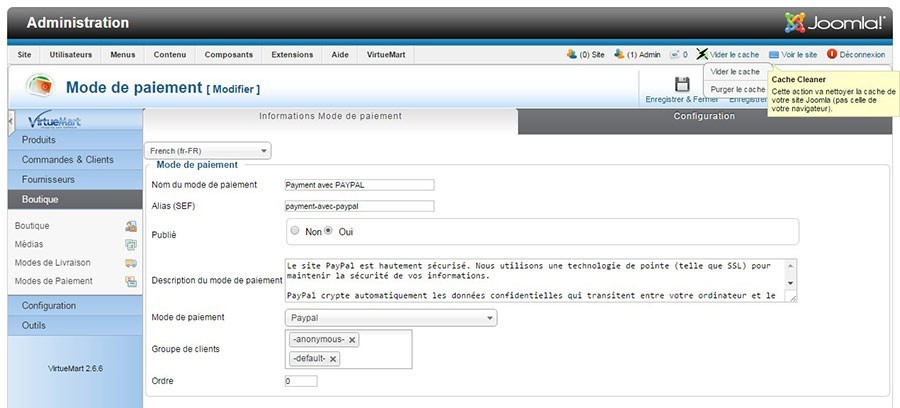Open the Menus menu
The width and height of the screenshot is (900, 408).
coord(123,55)
